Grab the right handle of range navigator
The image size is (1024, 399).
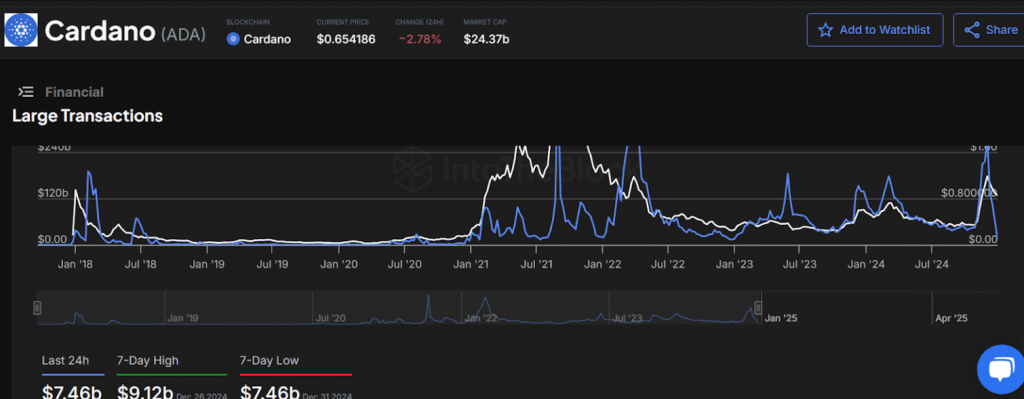pos(758,308)
